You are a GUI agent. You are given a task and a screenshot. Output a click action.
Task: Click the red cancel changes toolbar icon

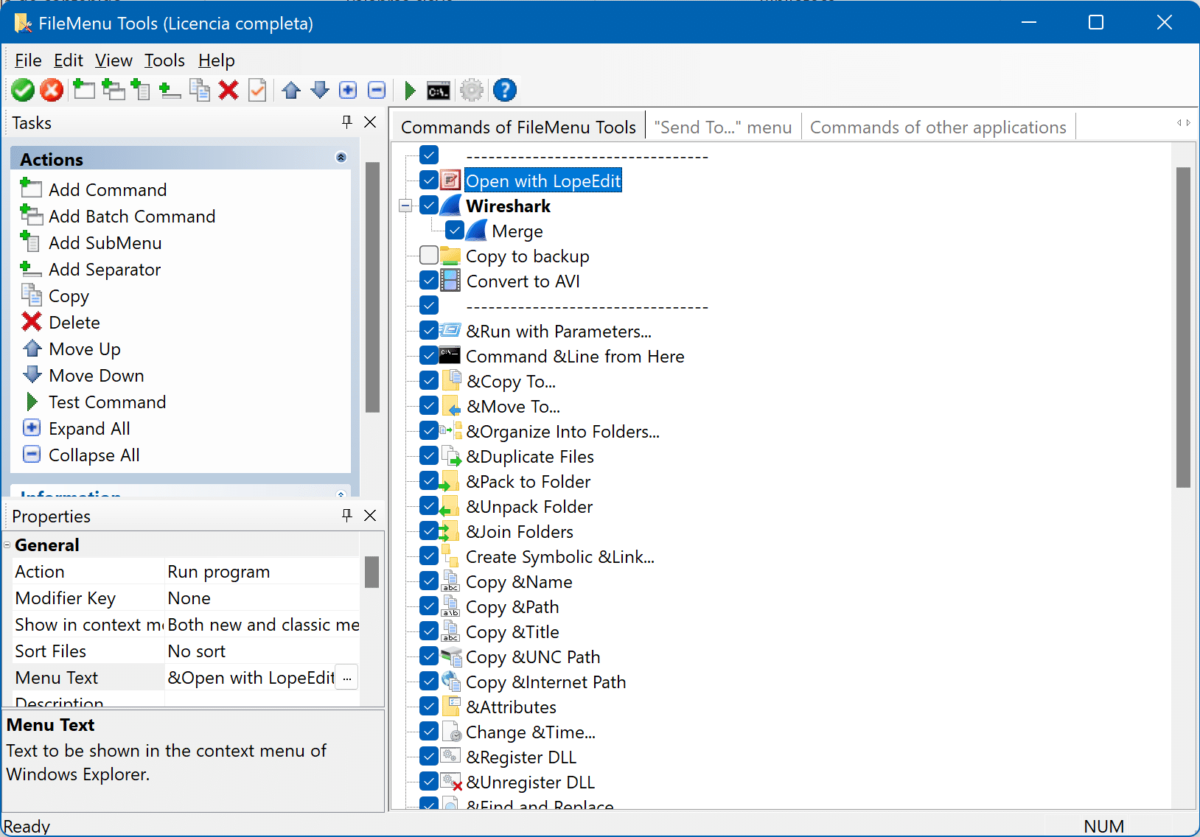(x=51, y=91)
